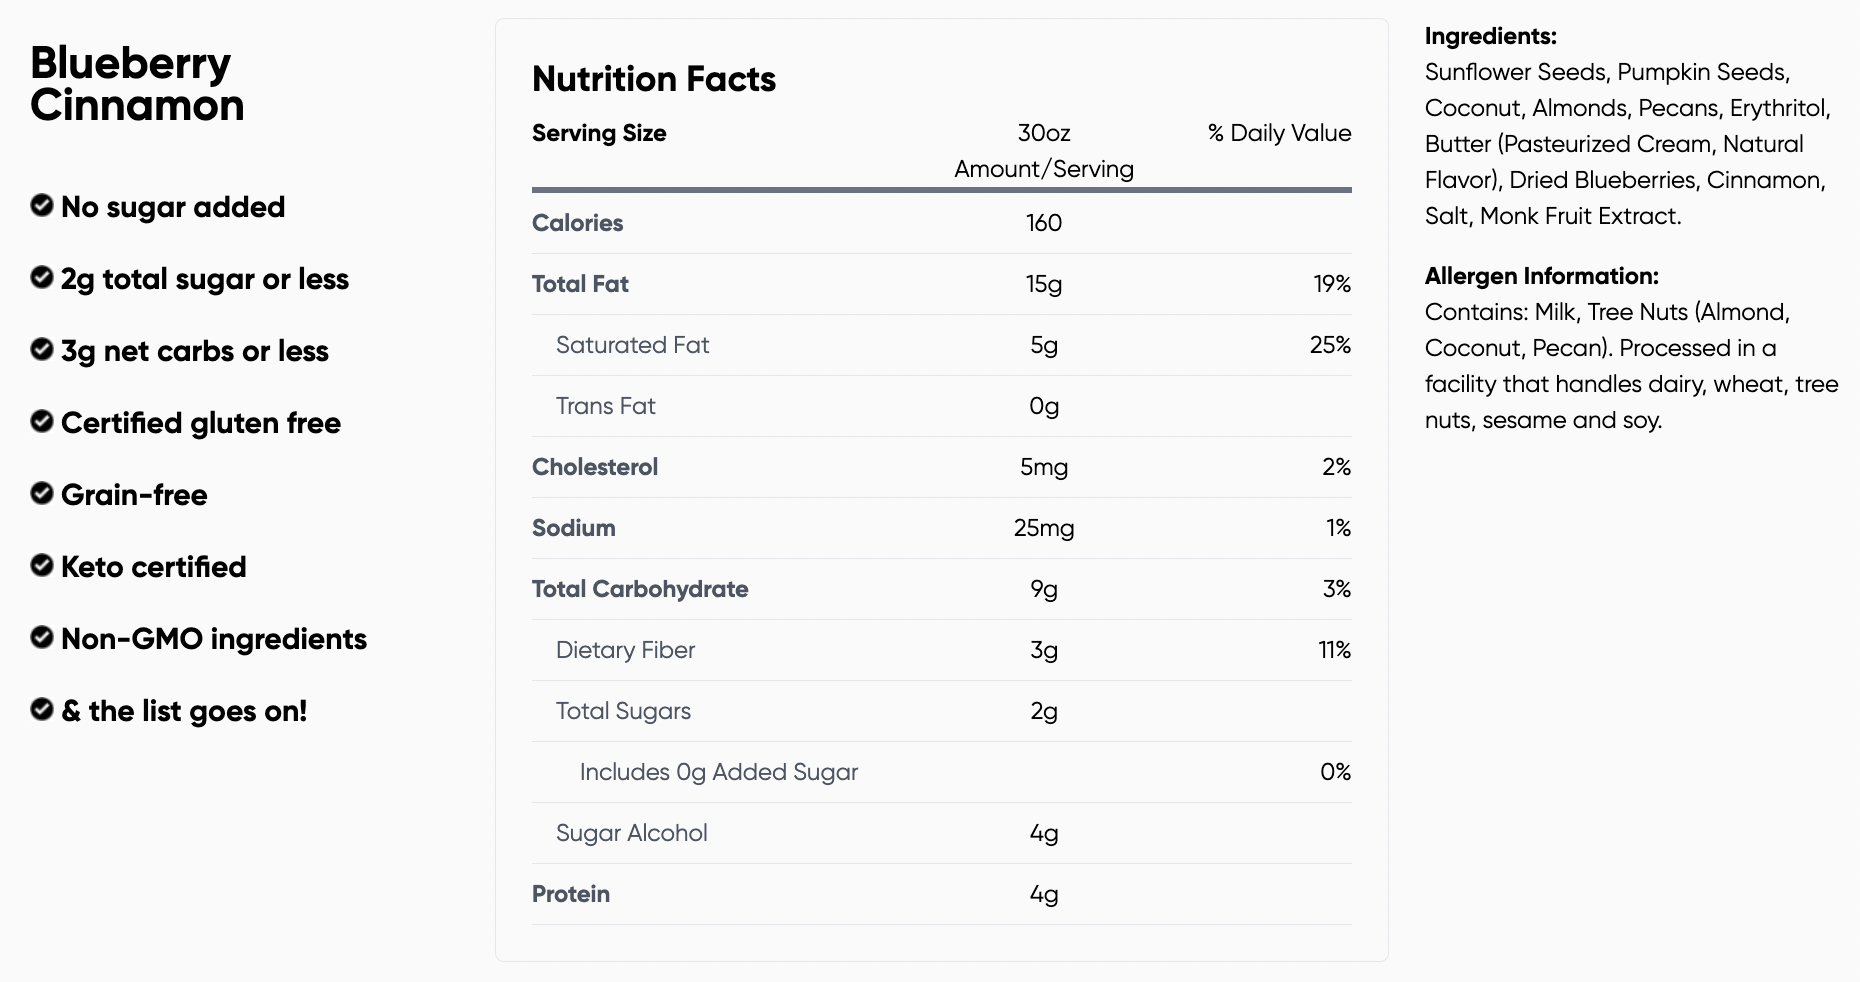Image resolution: width=1860 pixels, height=982 pixels.
Task: Click the checkmark icon beside No sugar added
Action: [42, 205]
